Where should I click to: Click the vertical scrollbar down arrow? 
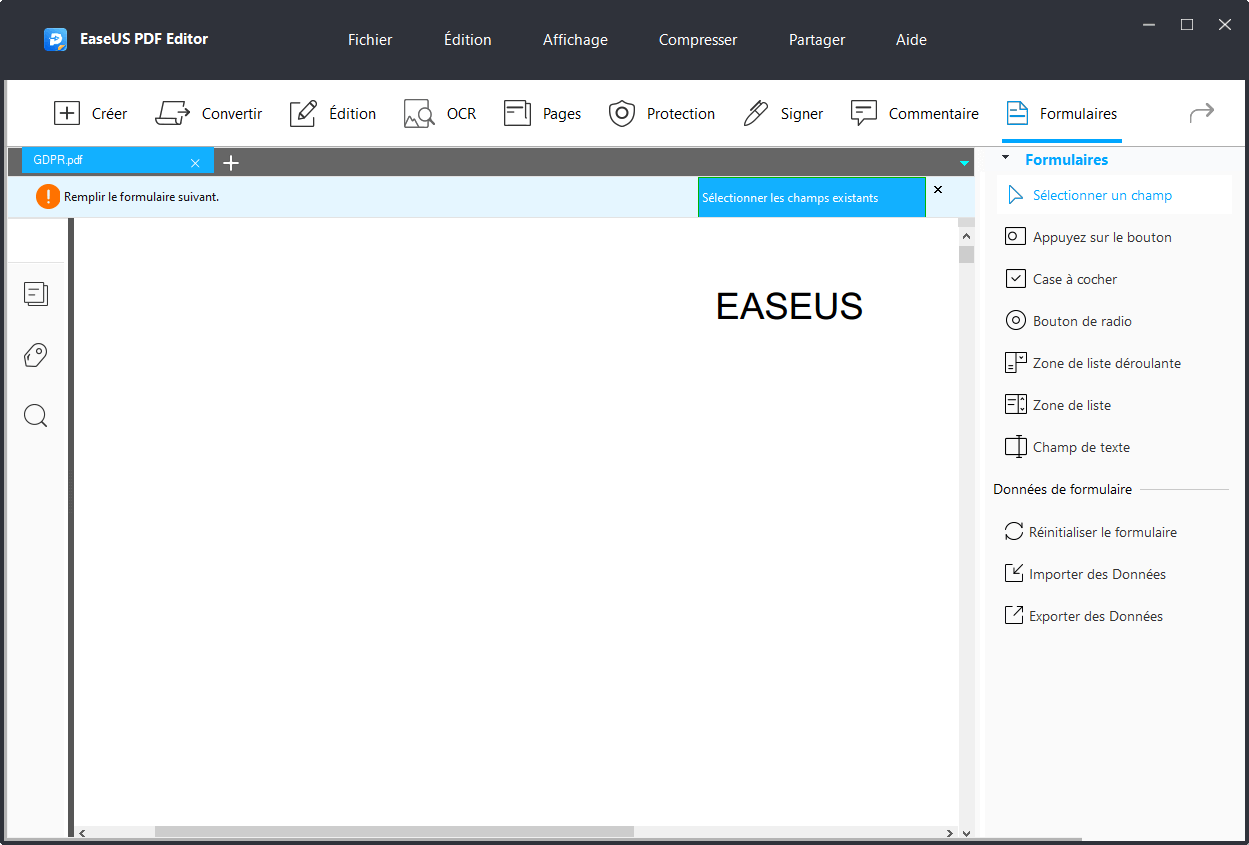point(966,832)
